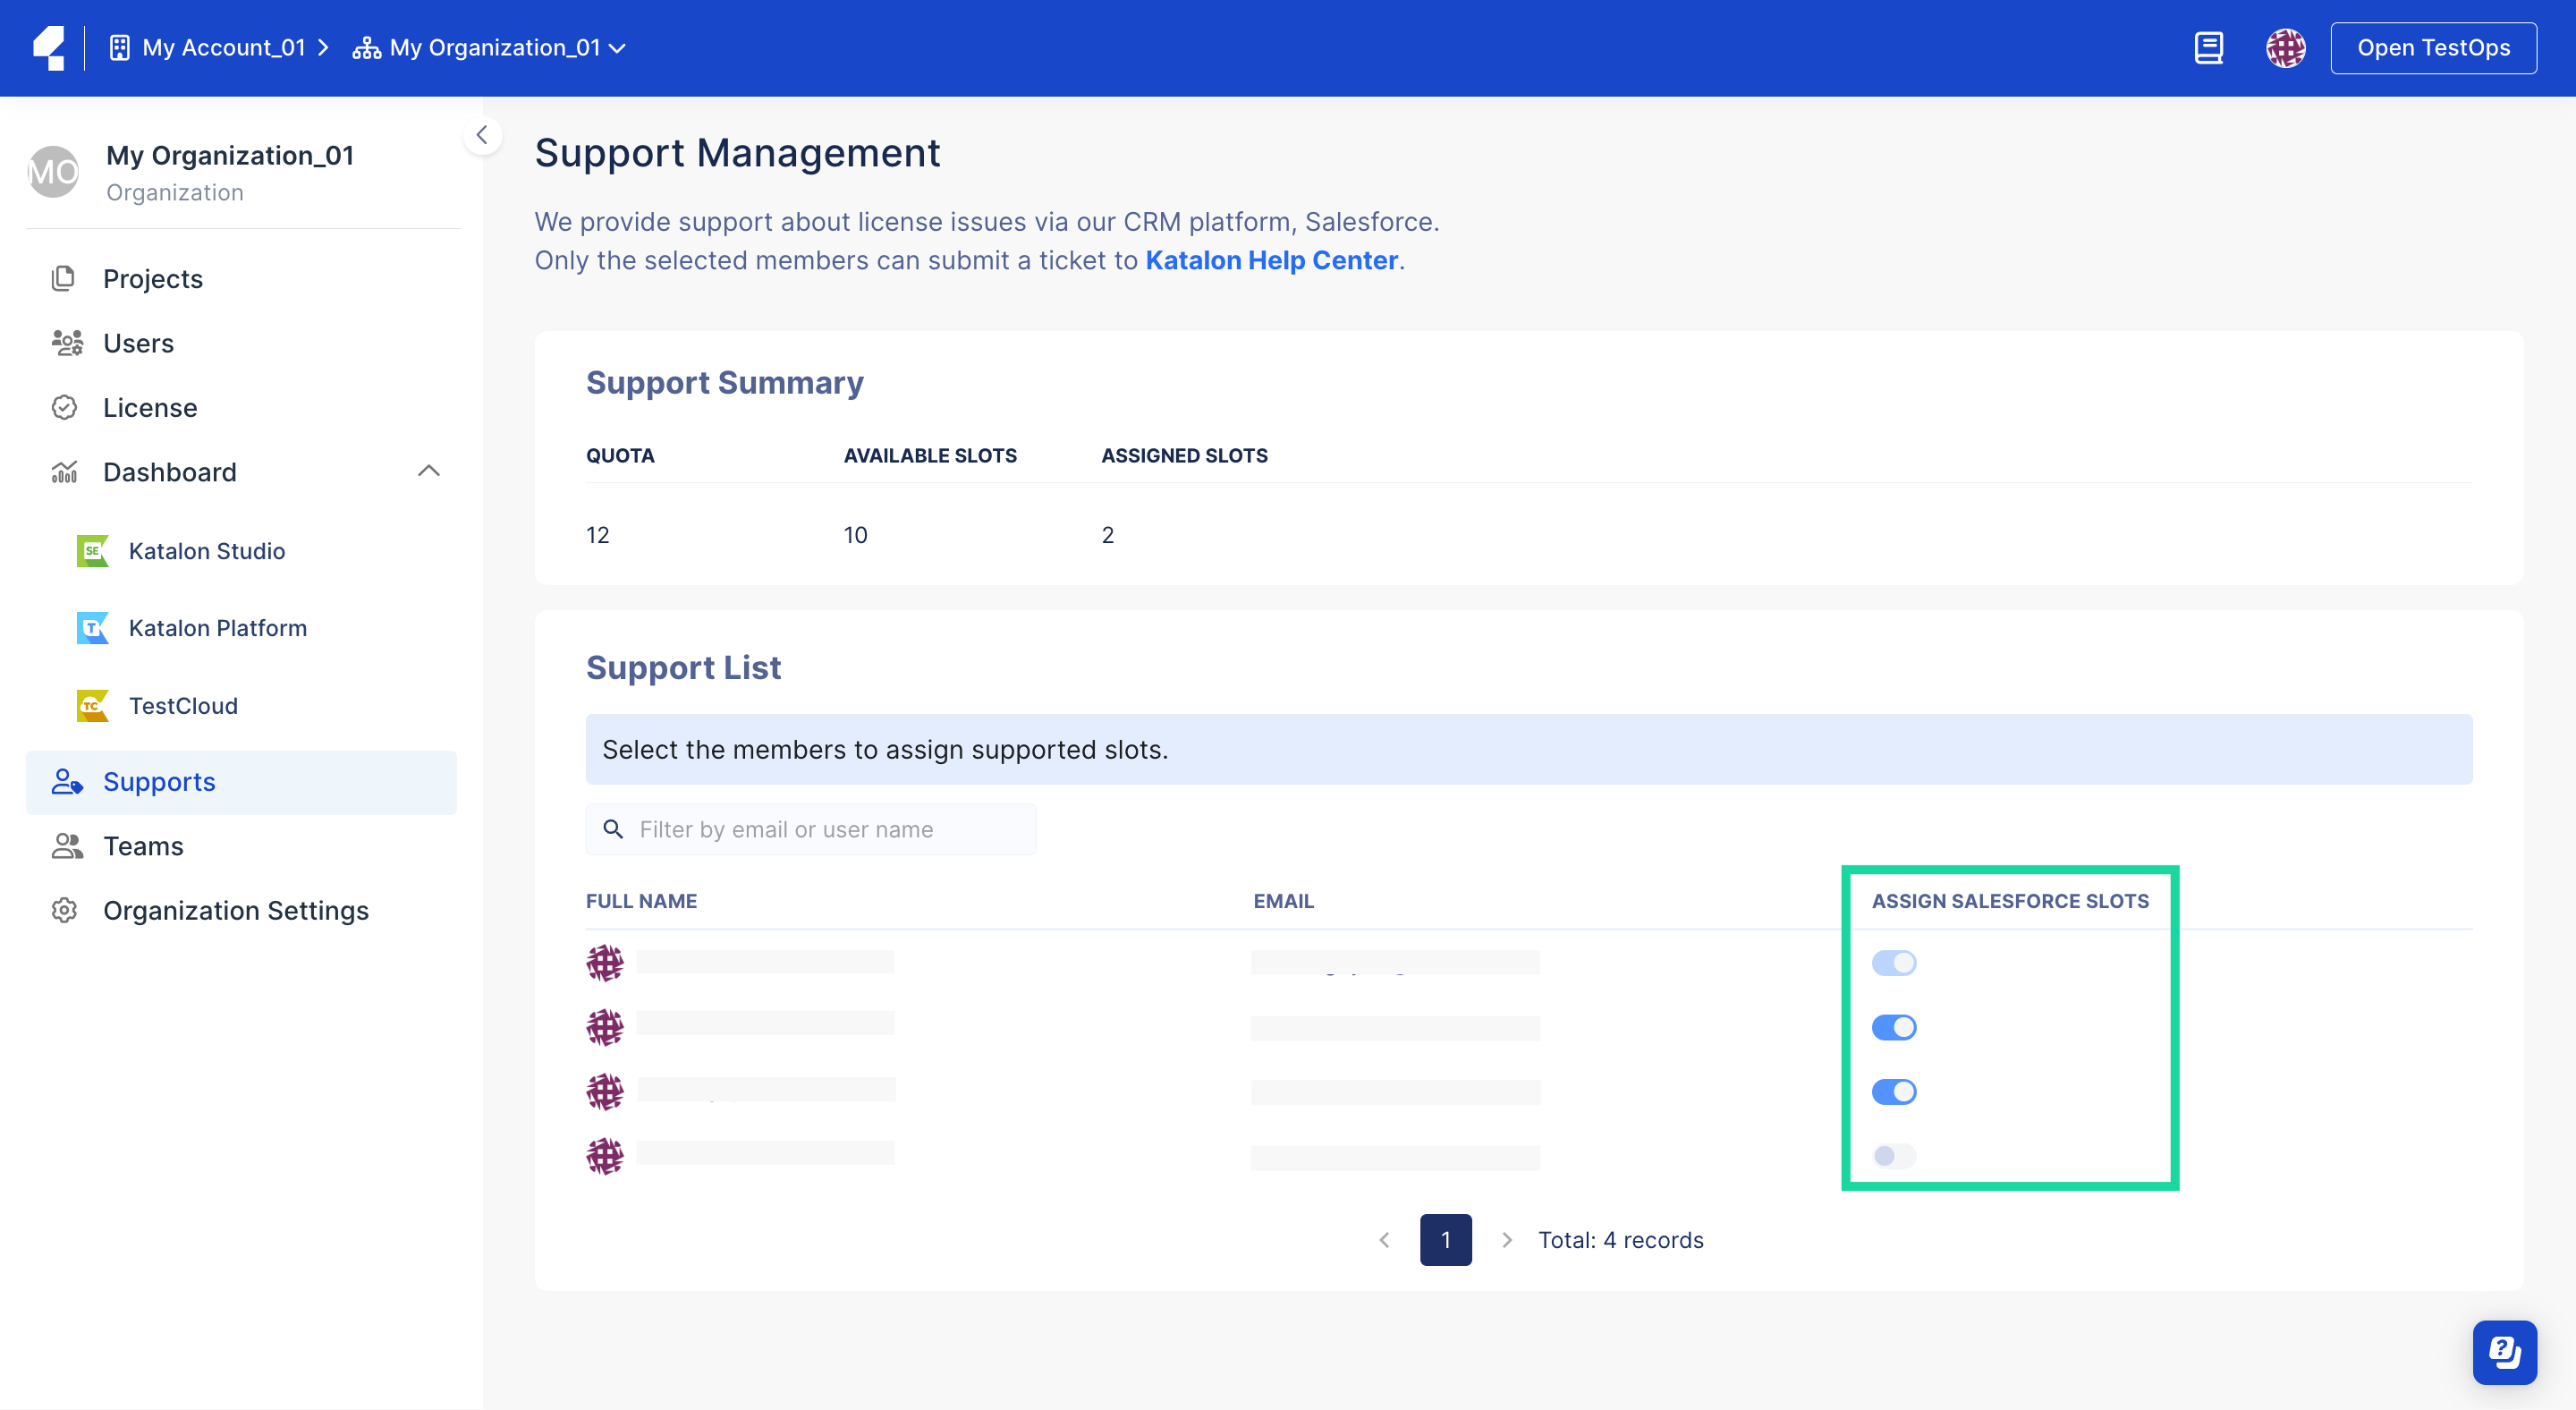Click the Organization Settings gear icon

point(64,910)
